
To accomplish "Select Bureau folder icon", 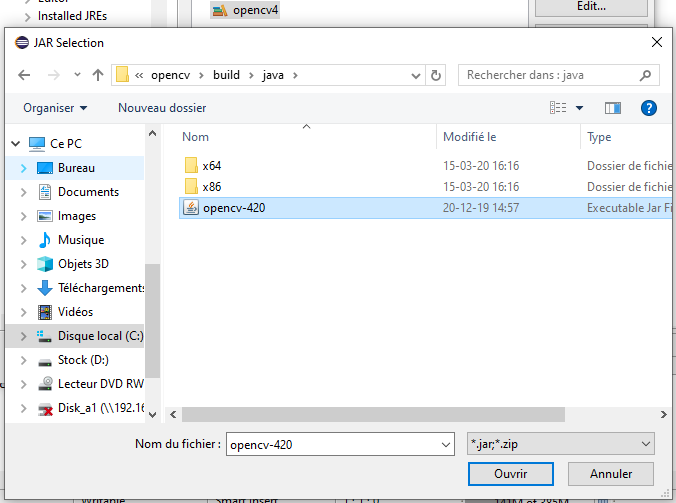I will [x=45, y=168].
